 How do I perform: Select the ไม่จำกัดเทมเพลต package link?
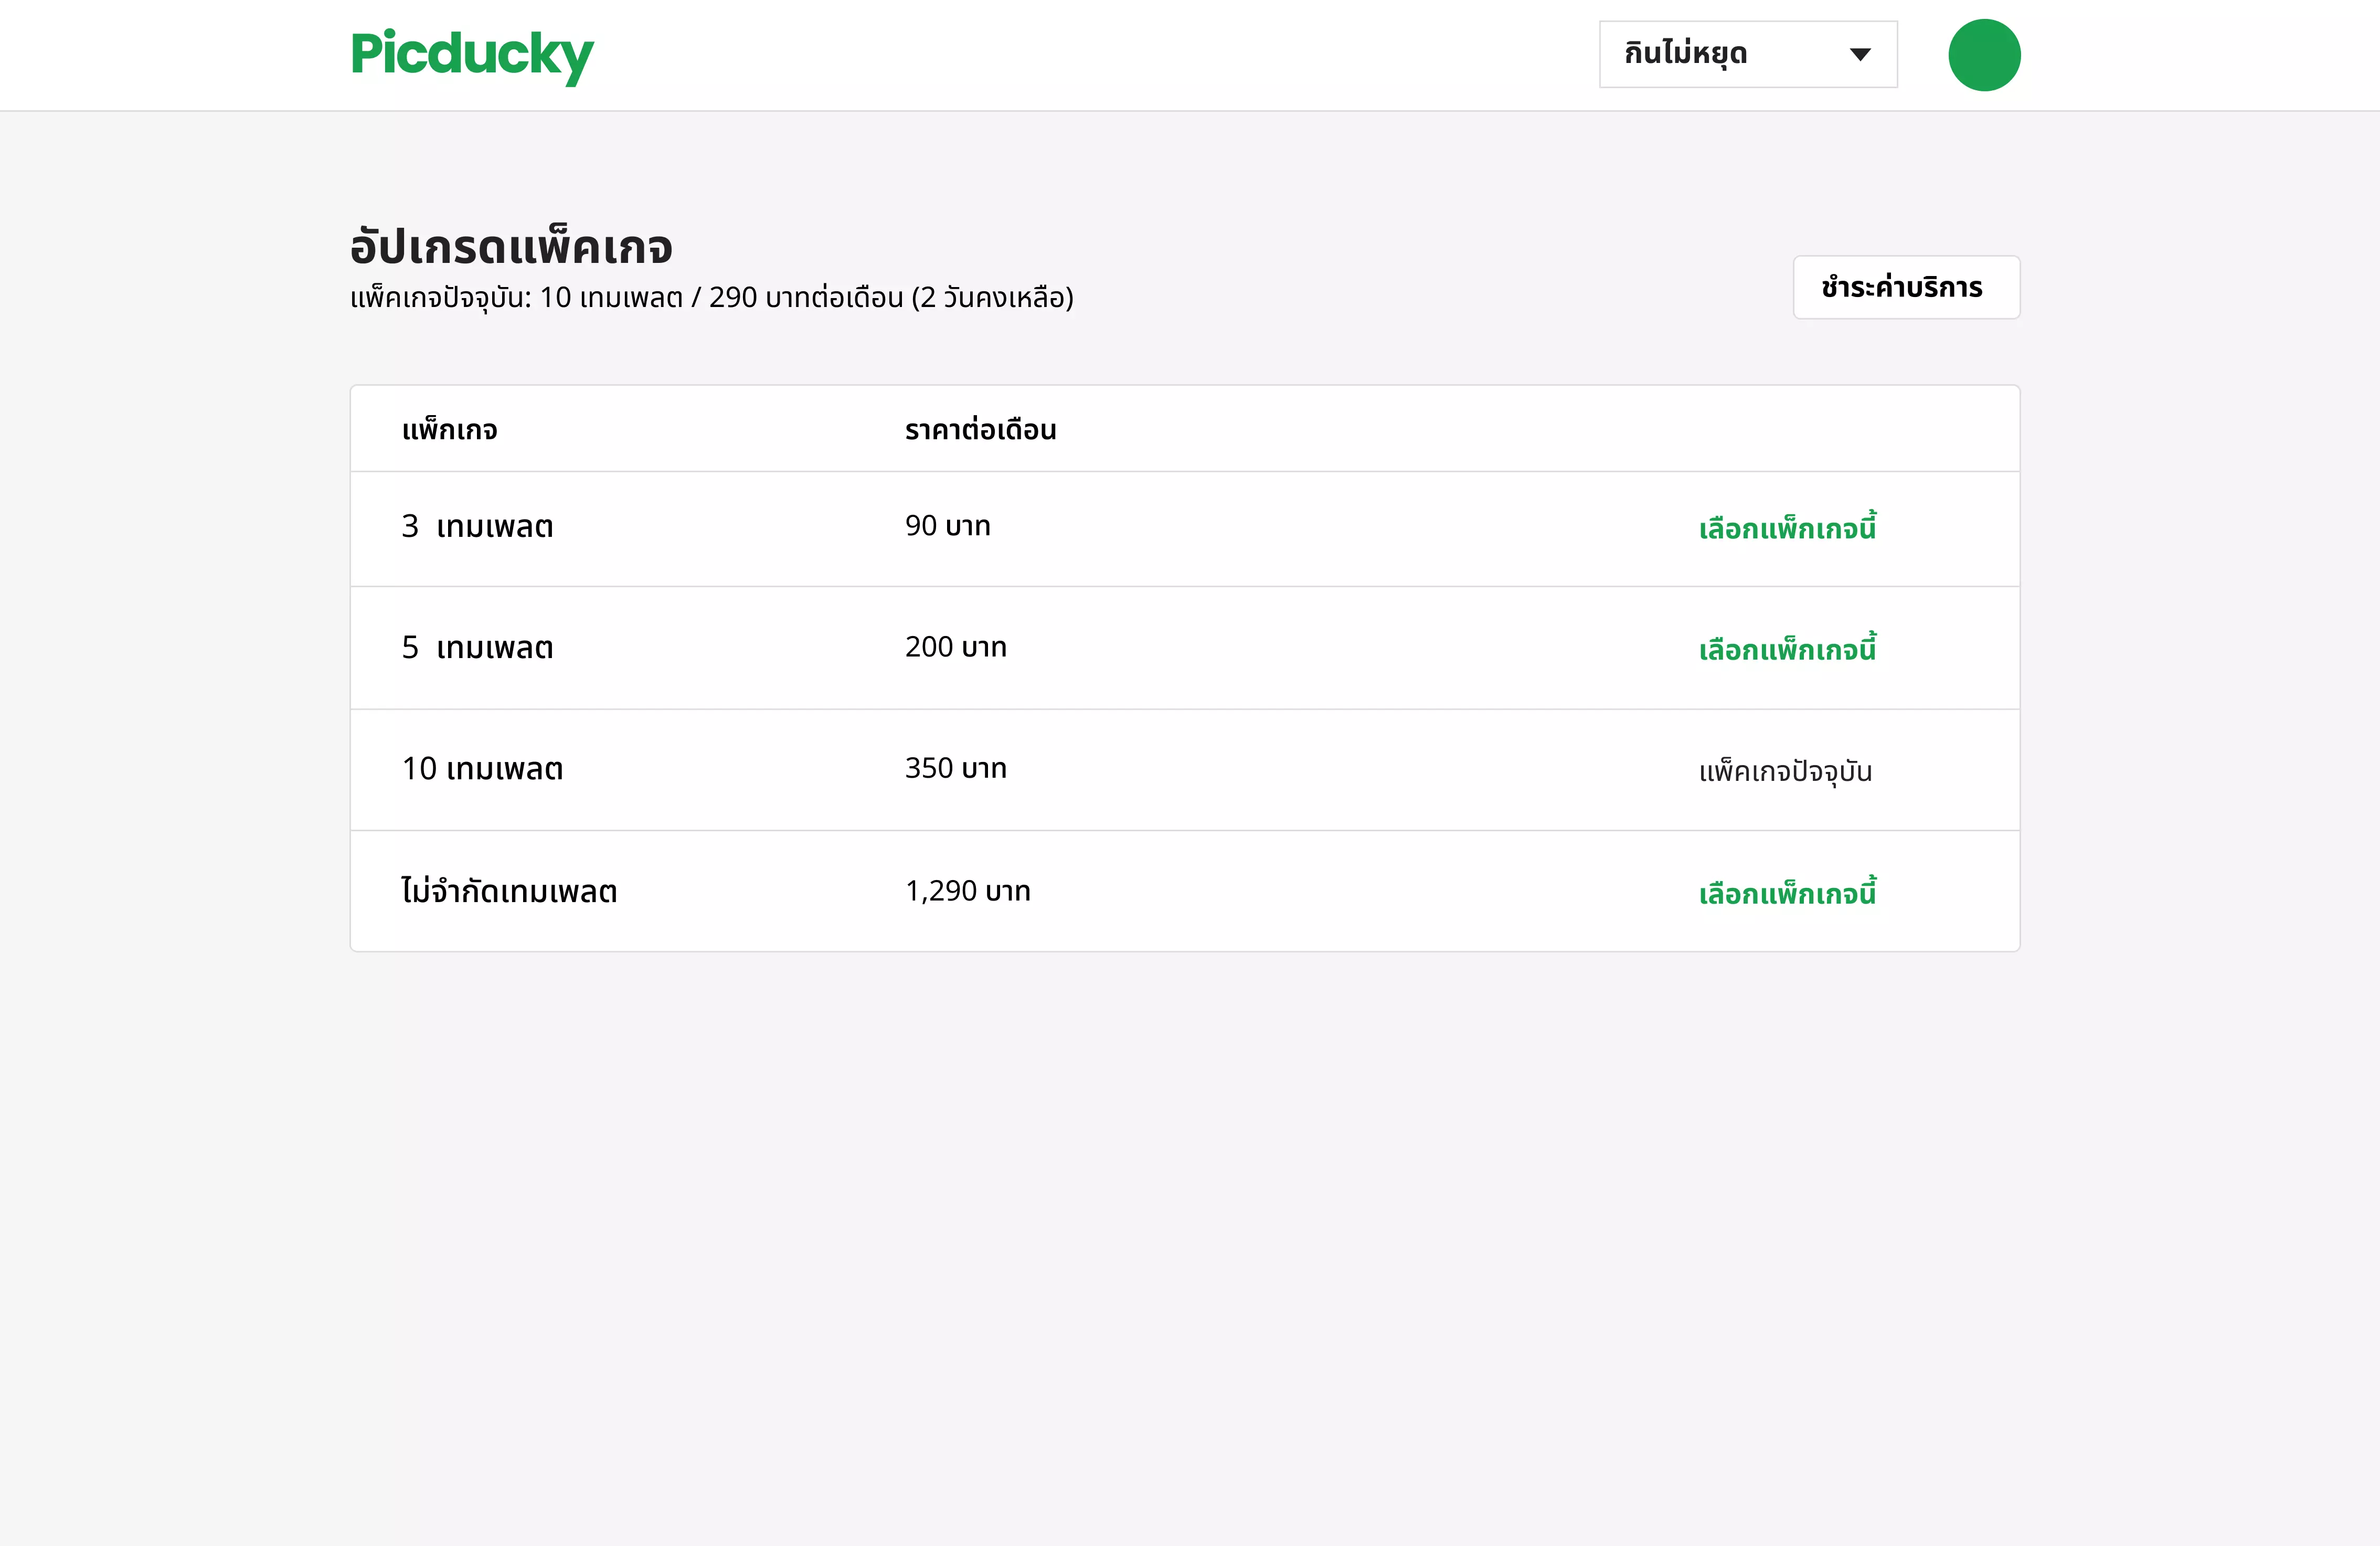1786,893
